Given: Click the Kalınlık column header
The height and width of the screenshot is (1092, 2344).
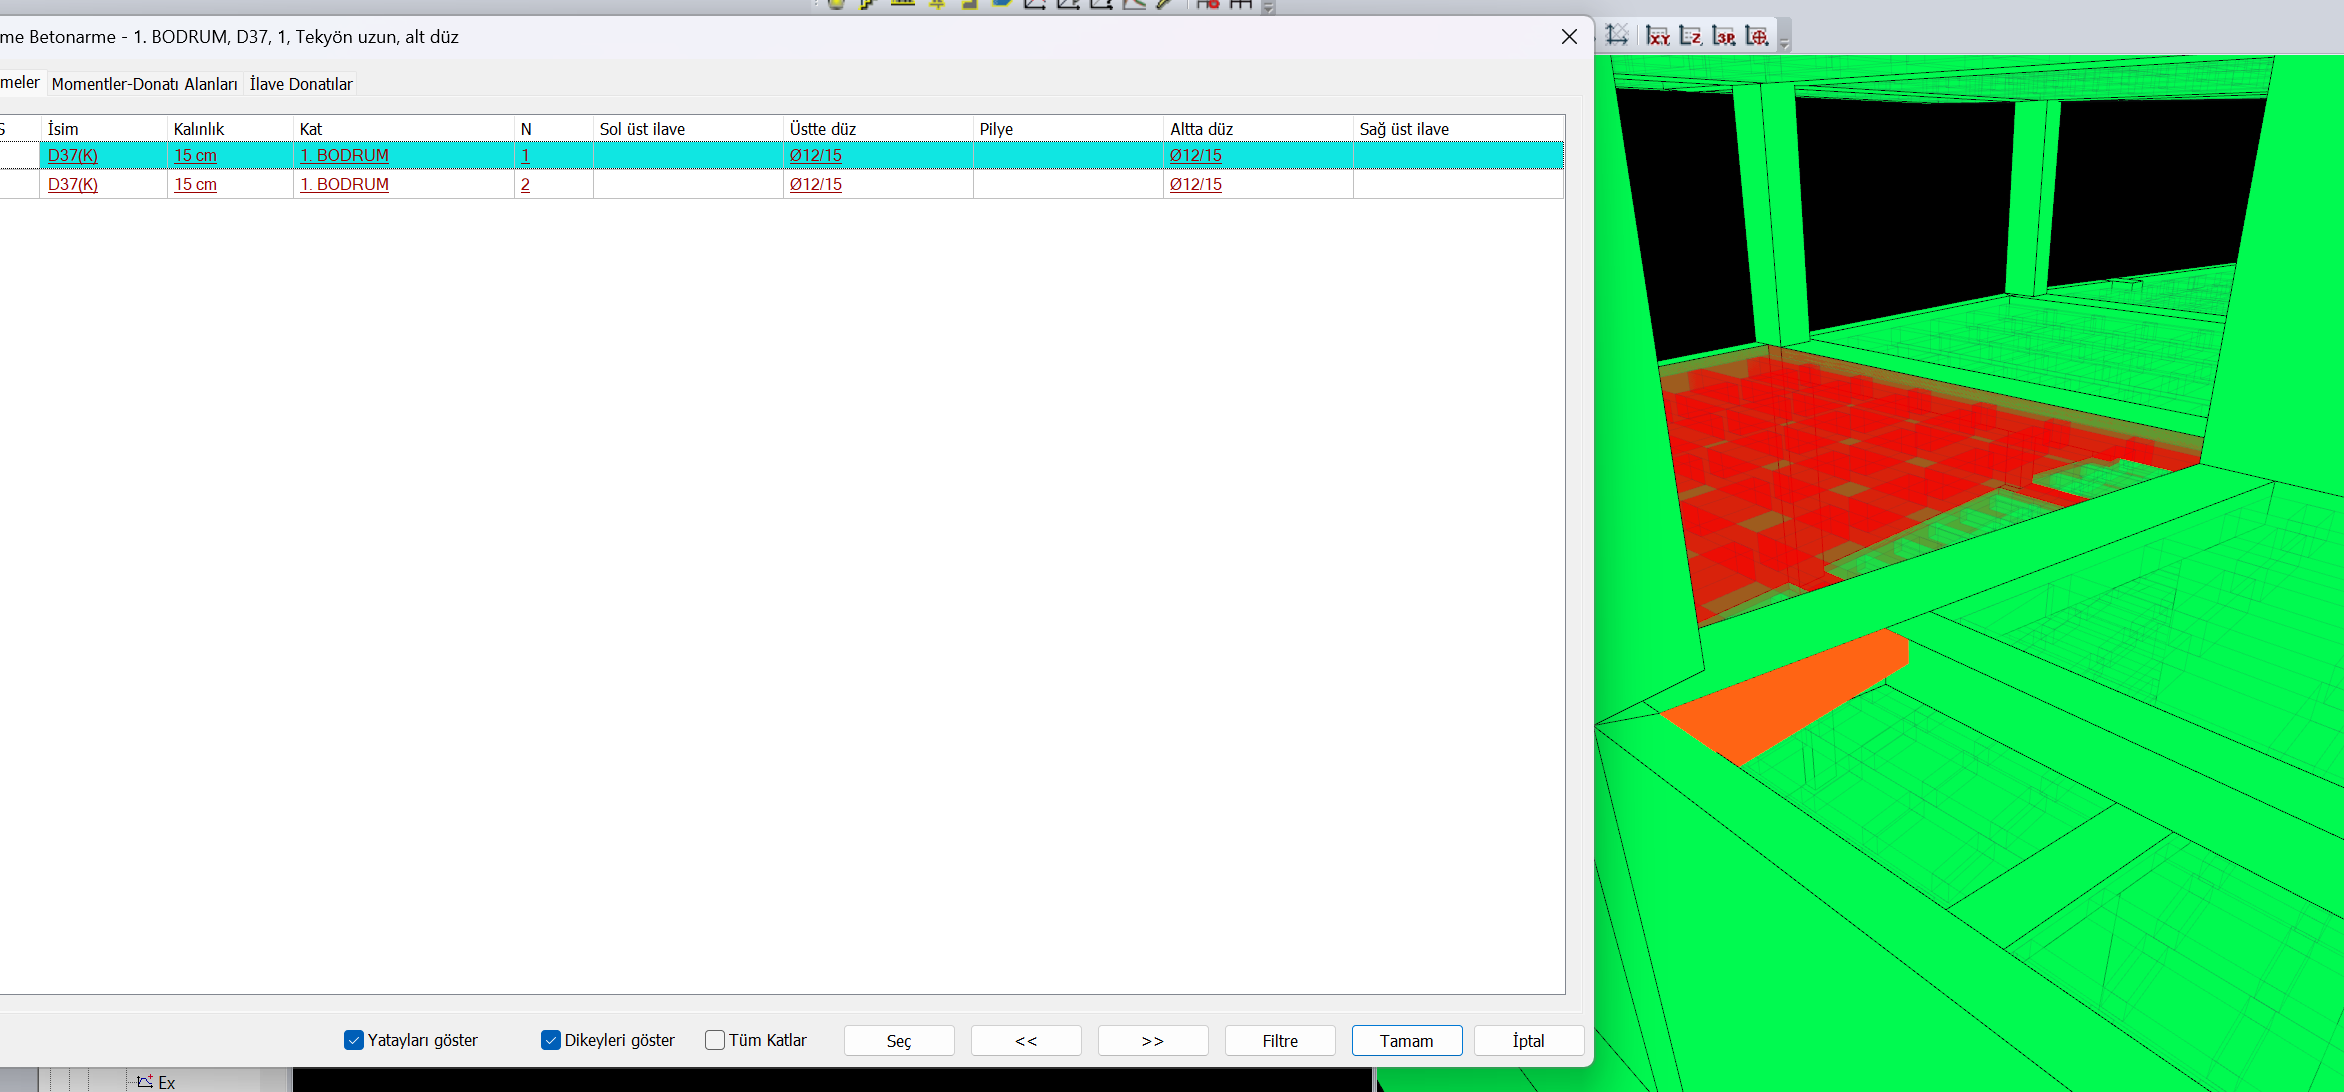Looking at the screenshot, I should click(x=199, y=129).
